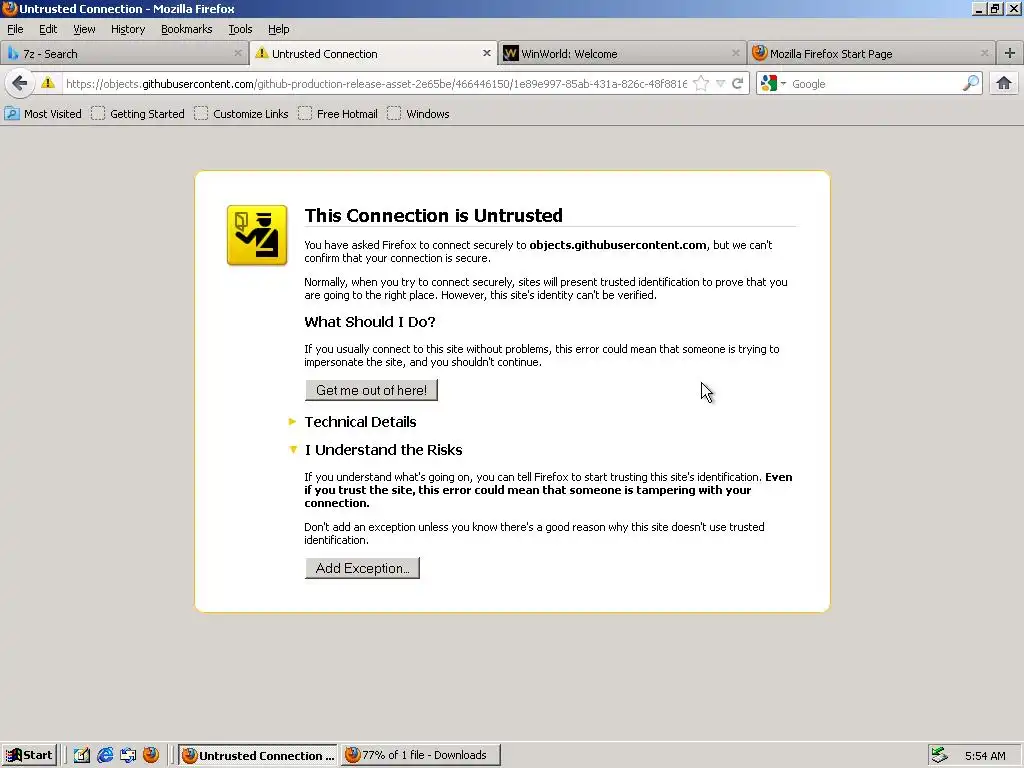Click the Getting Started bookmark placeholder icon

click(98, 114)
